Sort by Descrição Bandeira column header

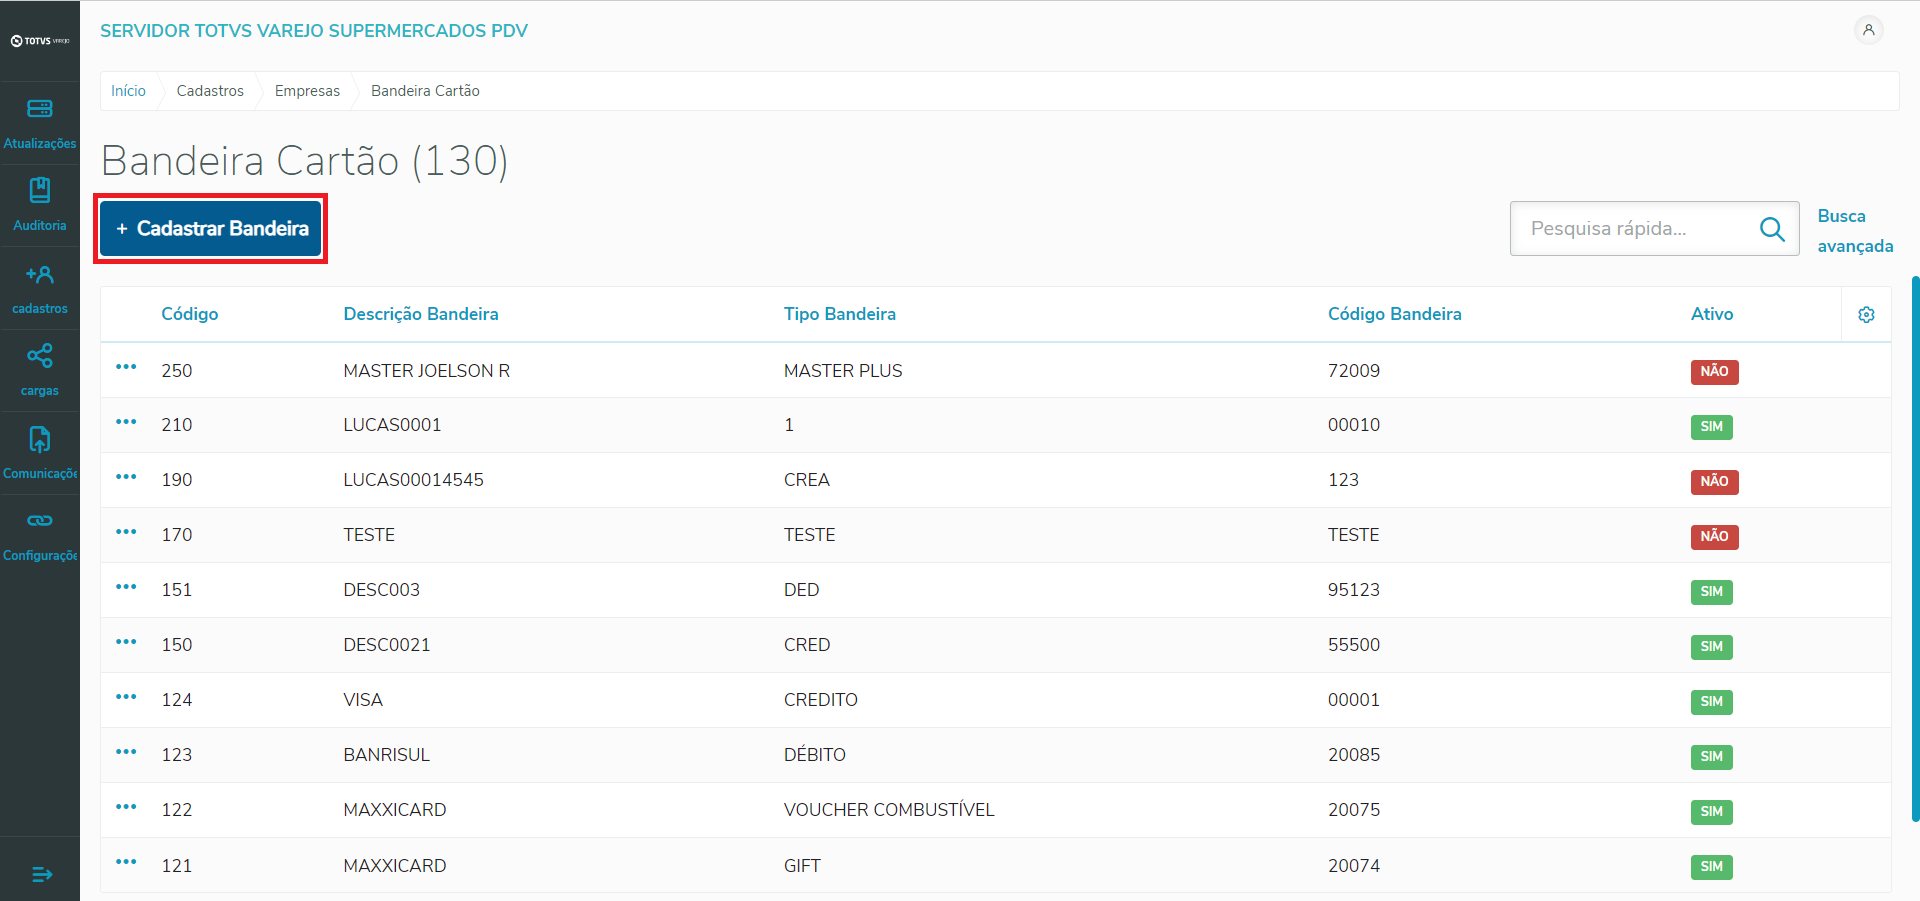click(x=421, y=314)
